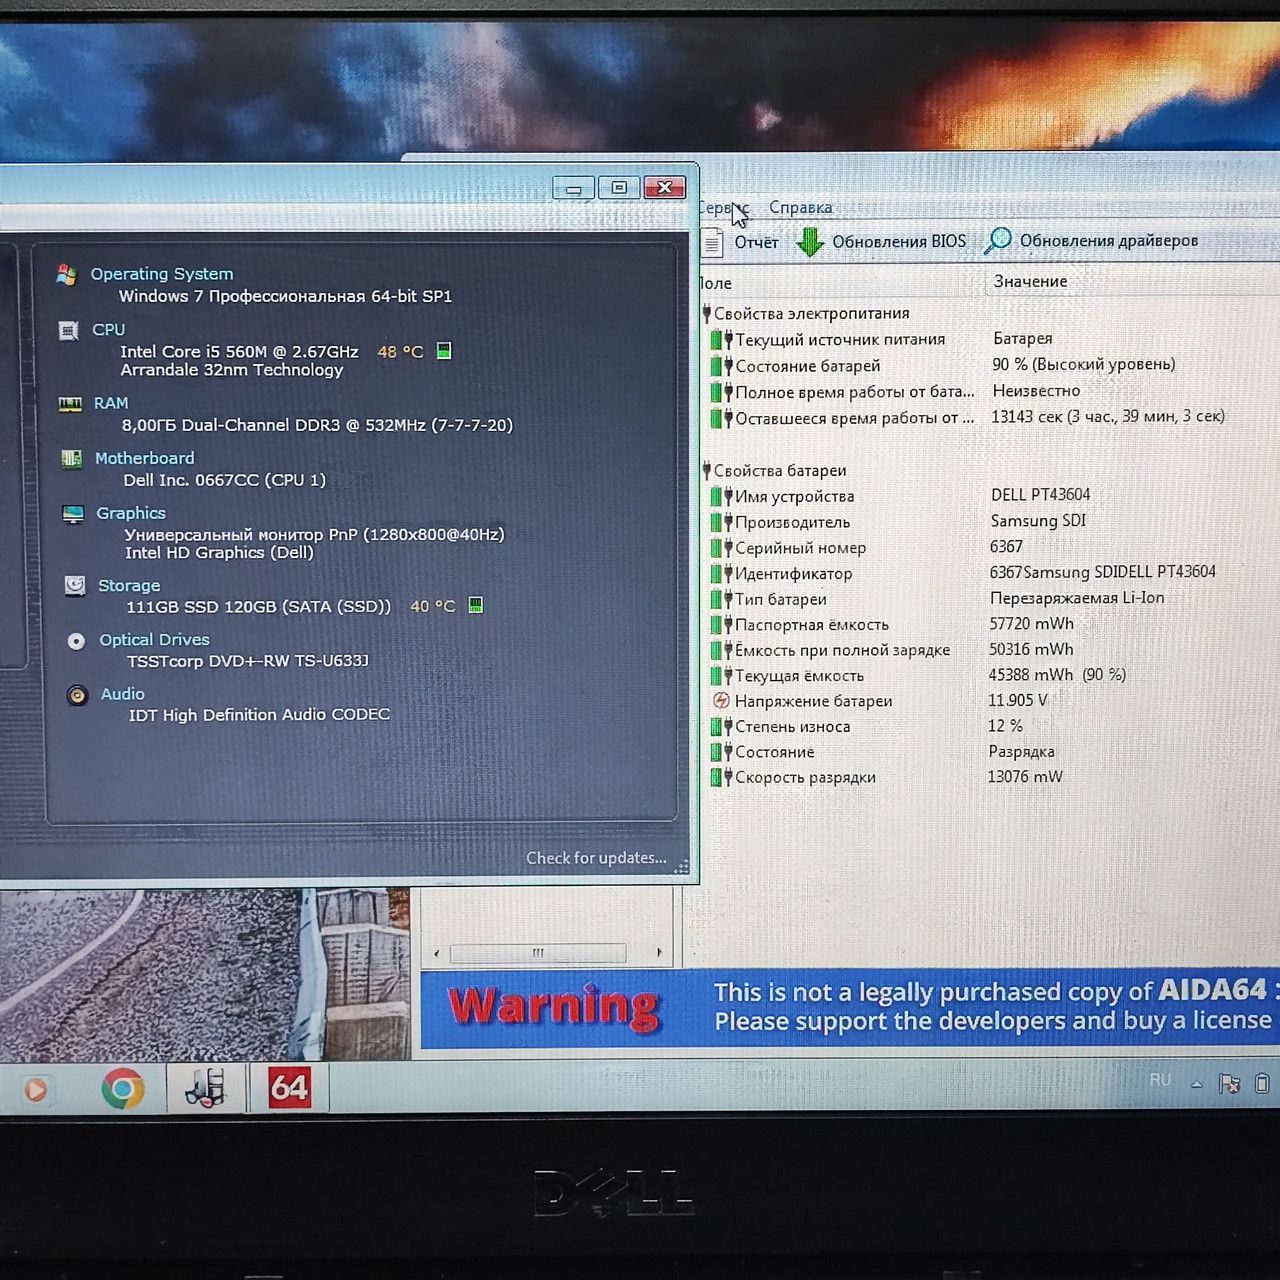Click the Optical Drives disc icon
Image resolution: width=1280 pixels, height=1280 pixels.
[76, 641]
